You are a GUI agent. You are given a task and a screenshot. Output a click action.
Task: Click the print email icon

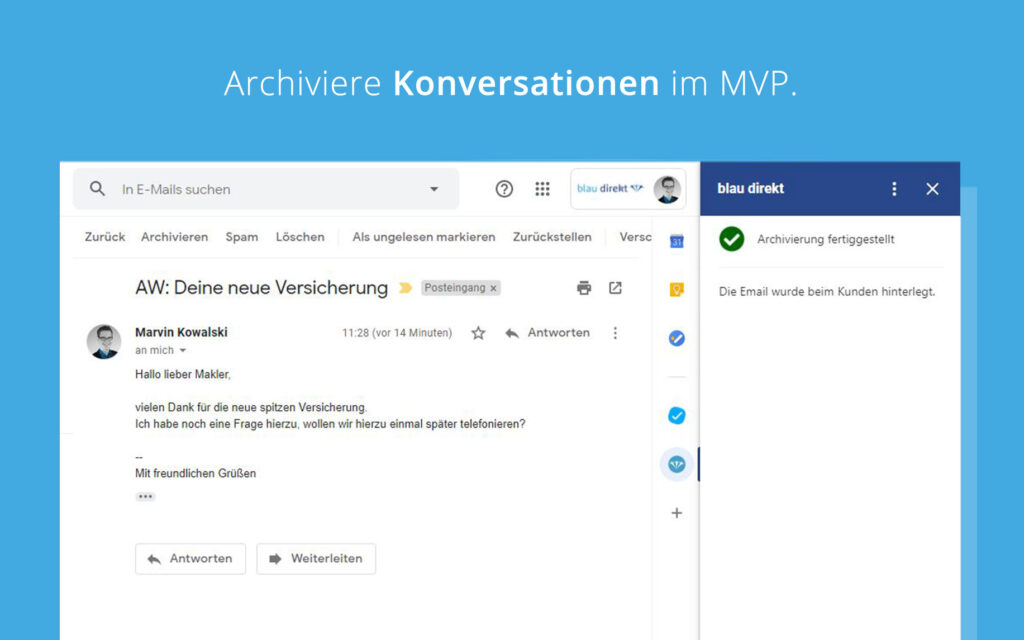click(x=584, y=287)
